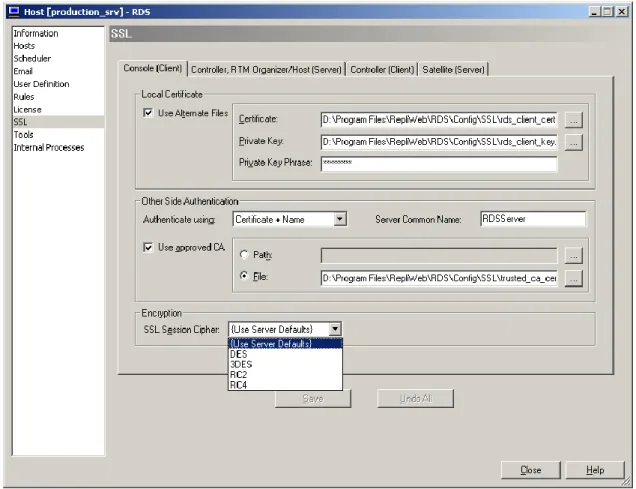Browse for the approved CA Path
Screen dimensions: 636x489
coord(574,256)
